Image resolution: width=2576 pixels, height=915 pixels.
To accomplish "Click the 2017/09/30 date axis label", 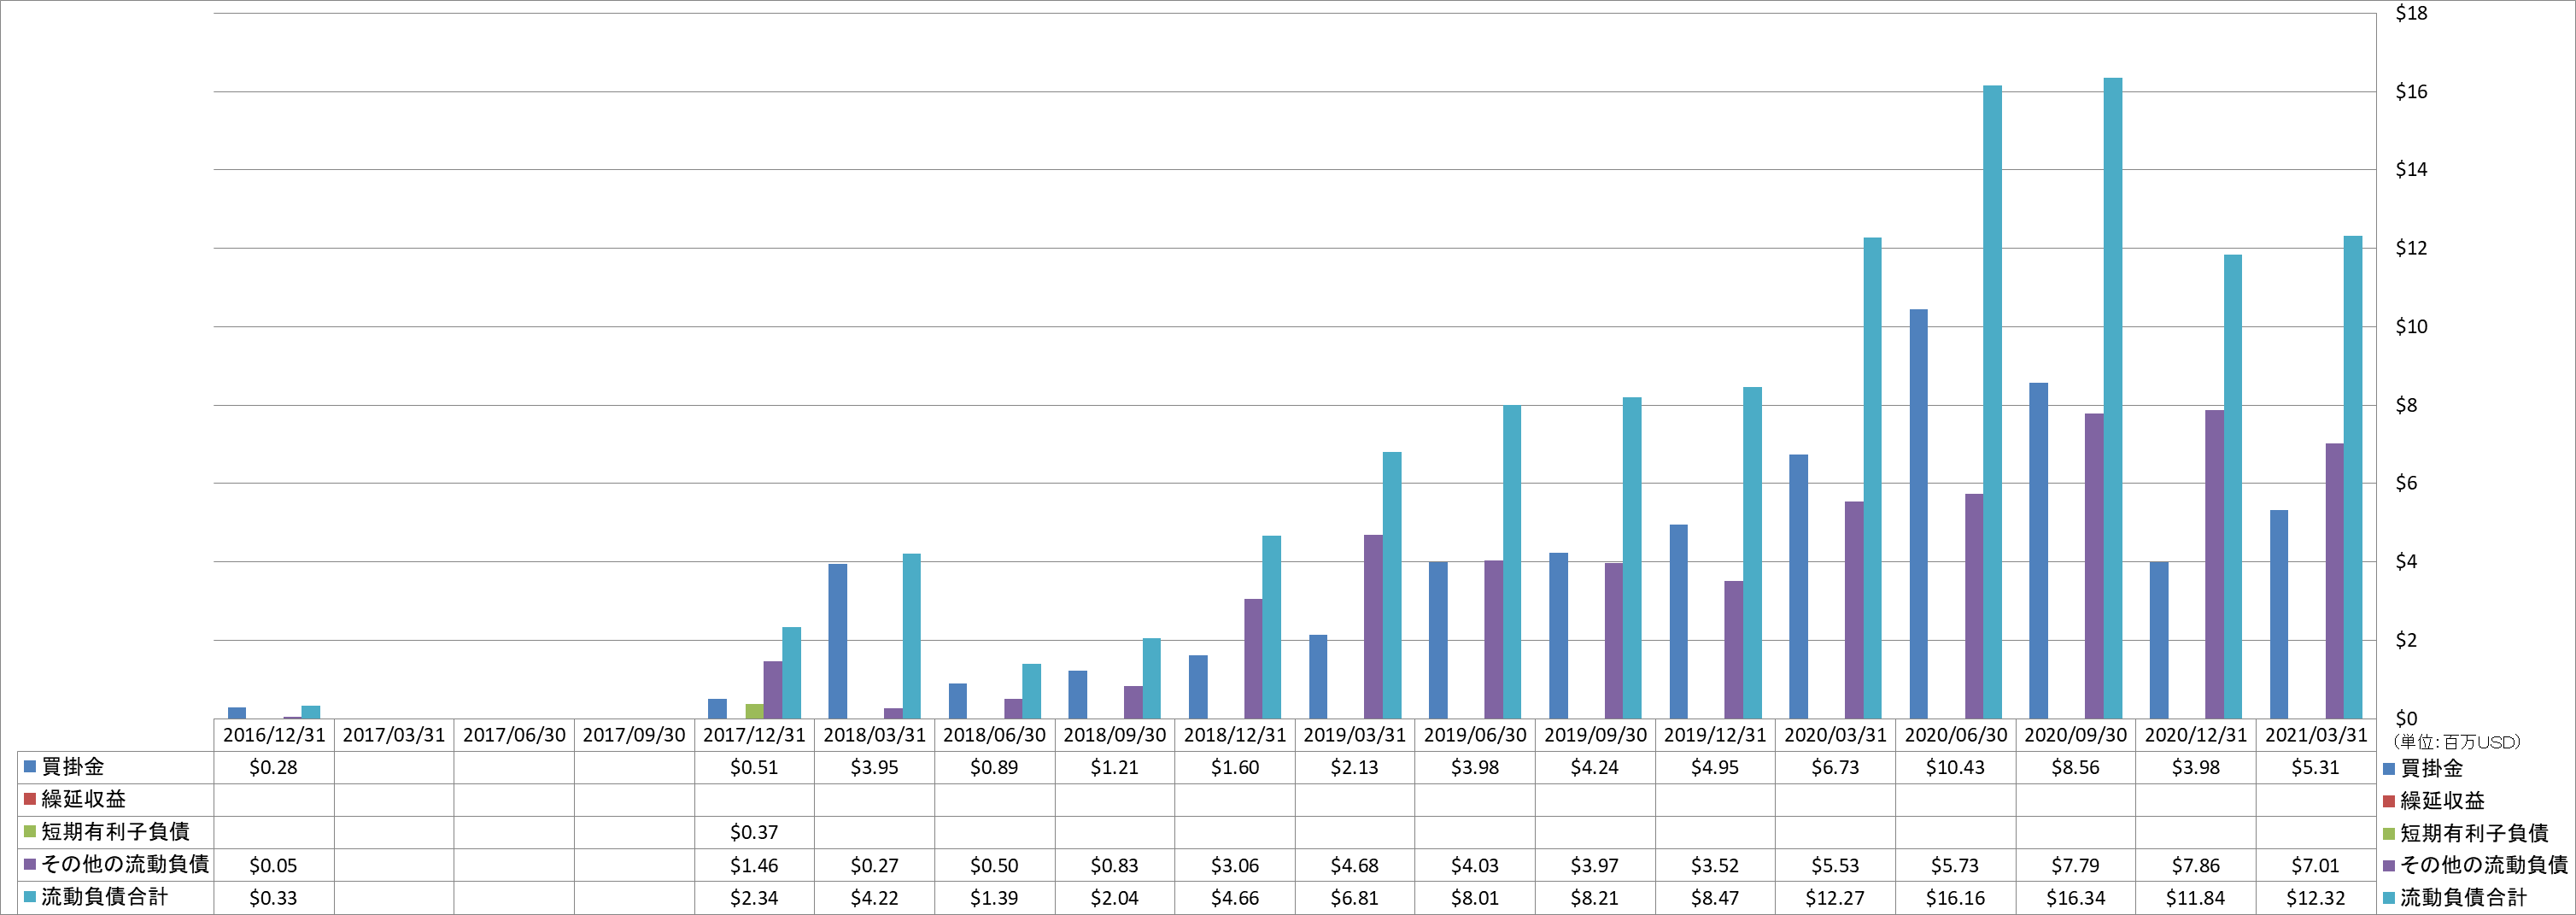I will coord(634,735).
